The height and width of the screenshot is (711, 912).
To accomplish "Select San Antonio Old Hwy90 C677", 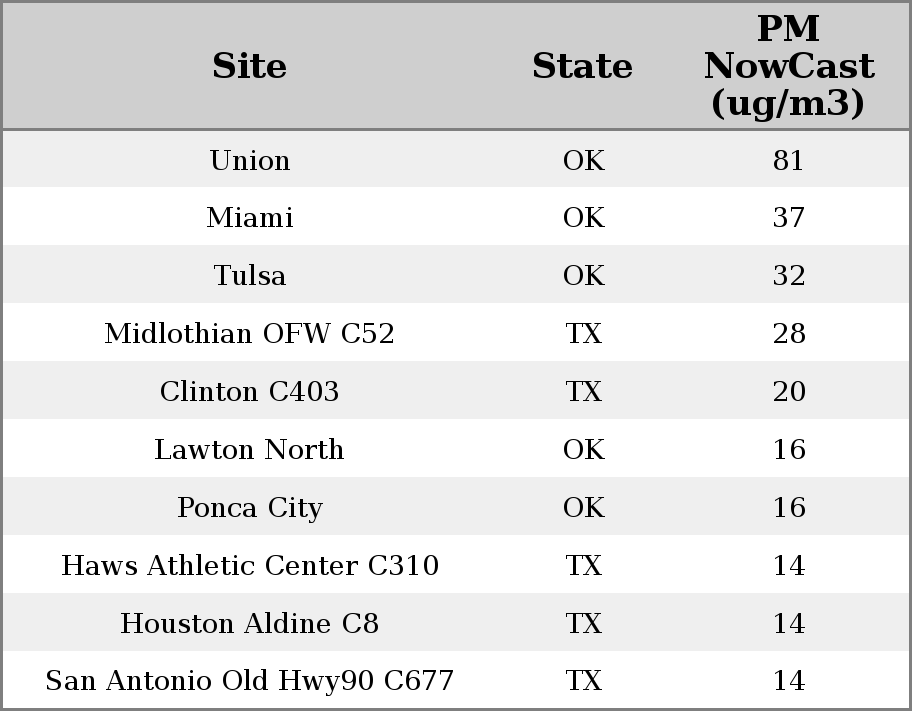I will click(x=250, y=680).
